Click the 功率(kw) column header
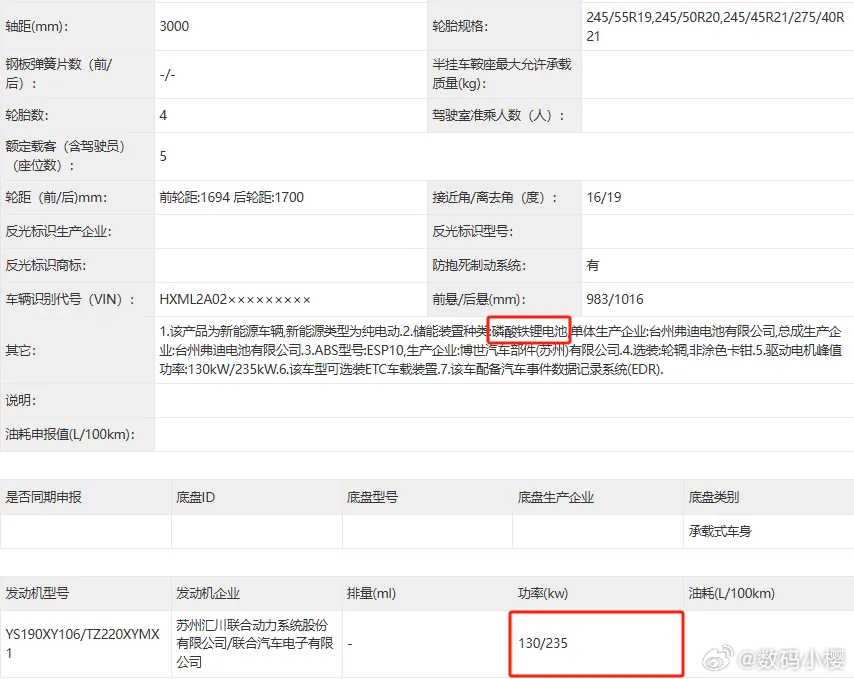Image resolution: width=854 pixels, height=679 pixels. 543,594
